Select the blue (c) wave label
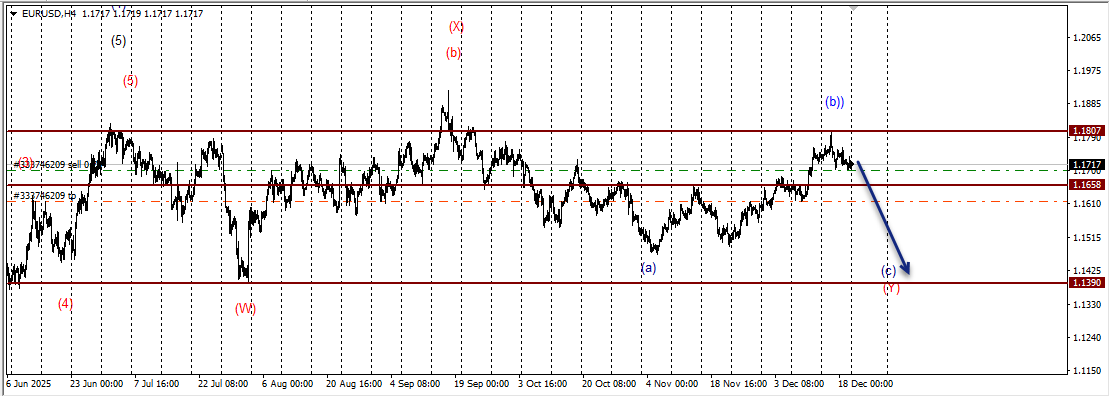The image size is (1110, 396). [888, 271]
